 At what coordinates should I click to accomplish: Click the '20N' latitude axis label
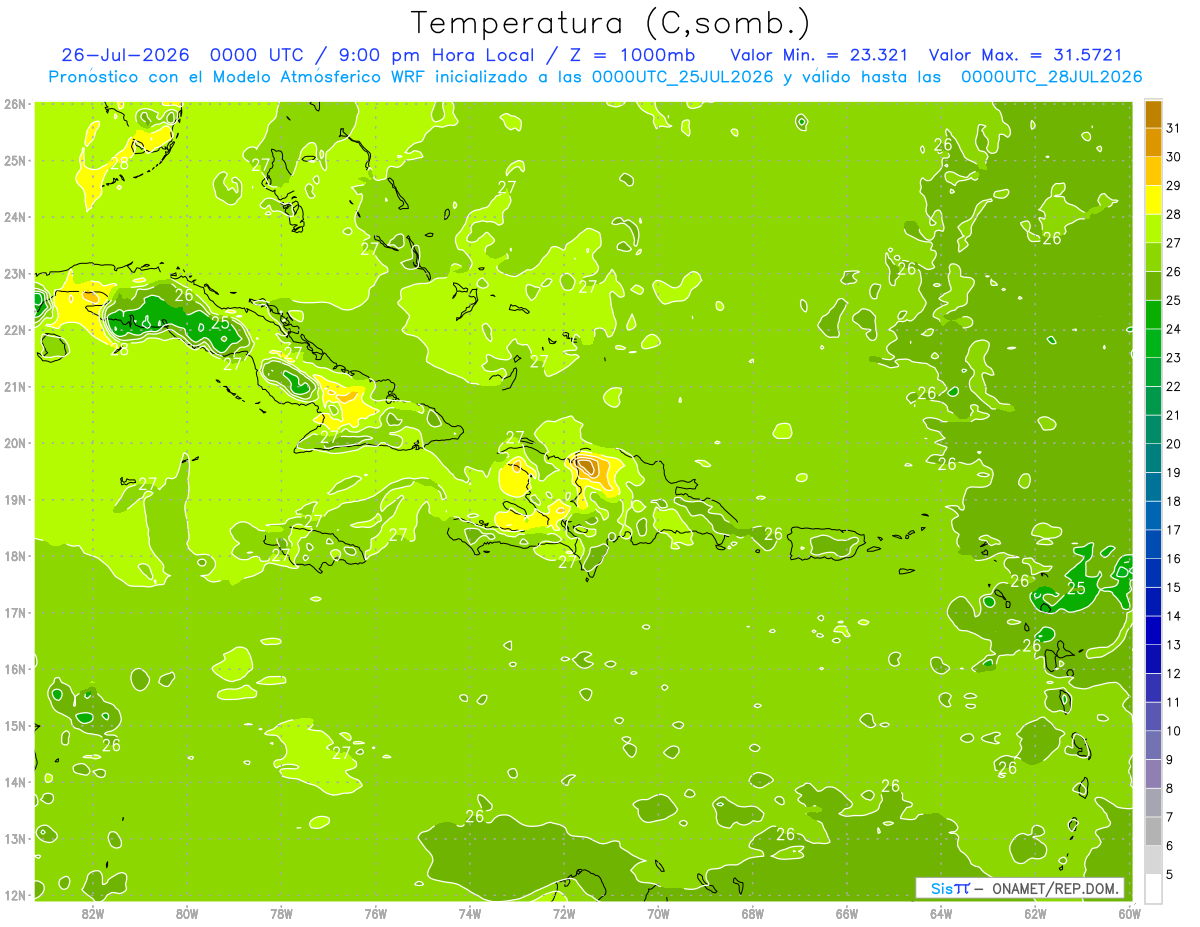point(15,443)
